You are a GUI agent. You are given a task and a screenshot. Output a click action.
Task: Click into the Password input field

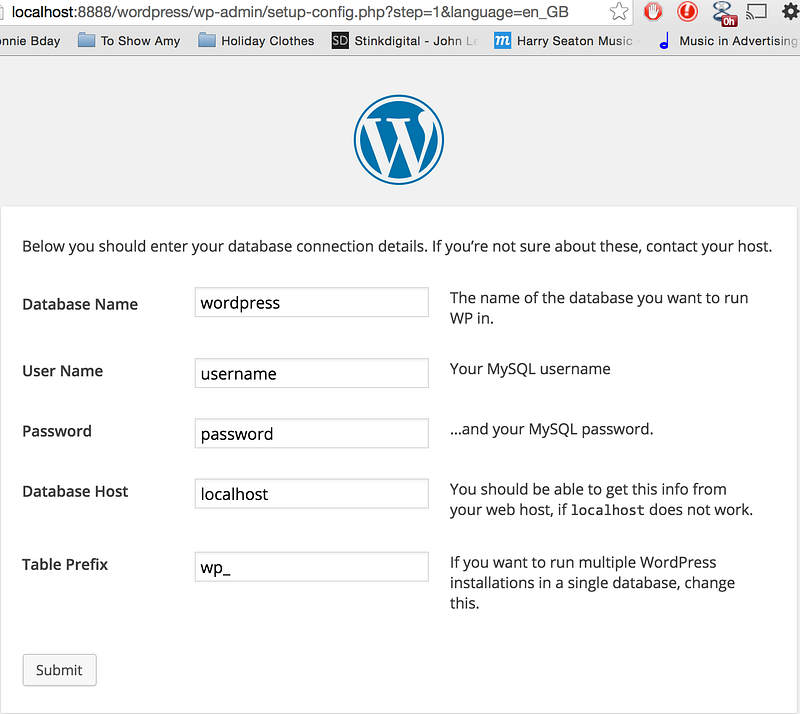click(x=312, y=433)
